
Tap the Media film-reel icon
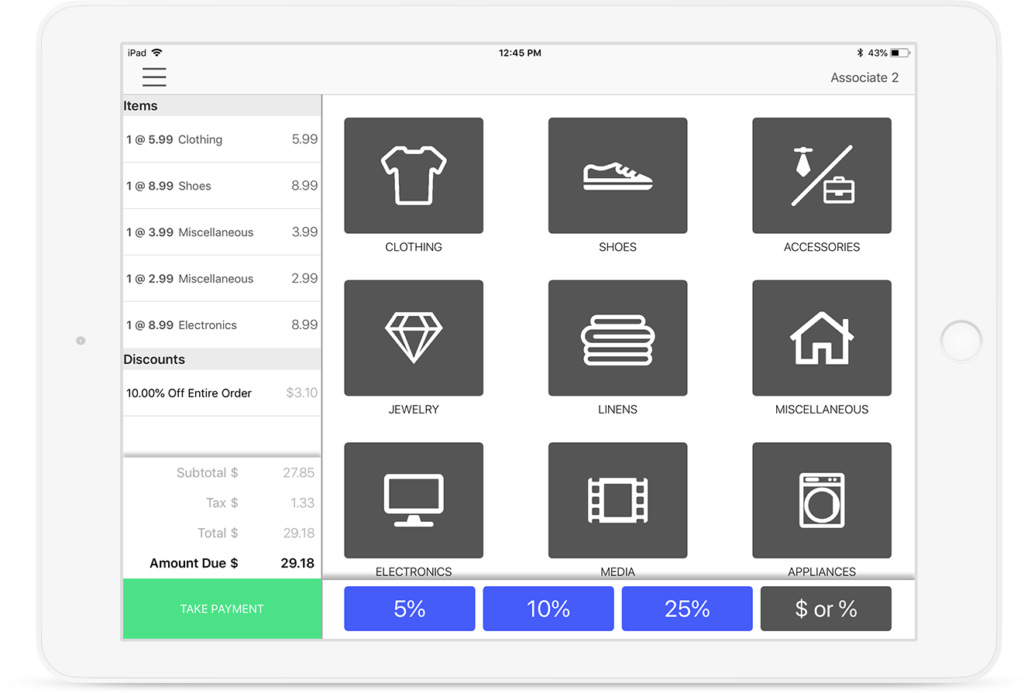tap(617, 499)
